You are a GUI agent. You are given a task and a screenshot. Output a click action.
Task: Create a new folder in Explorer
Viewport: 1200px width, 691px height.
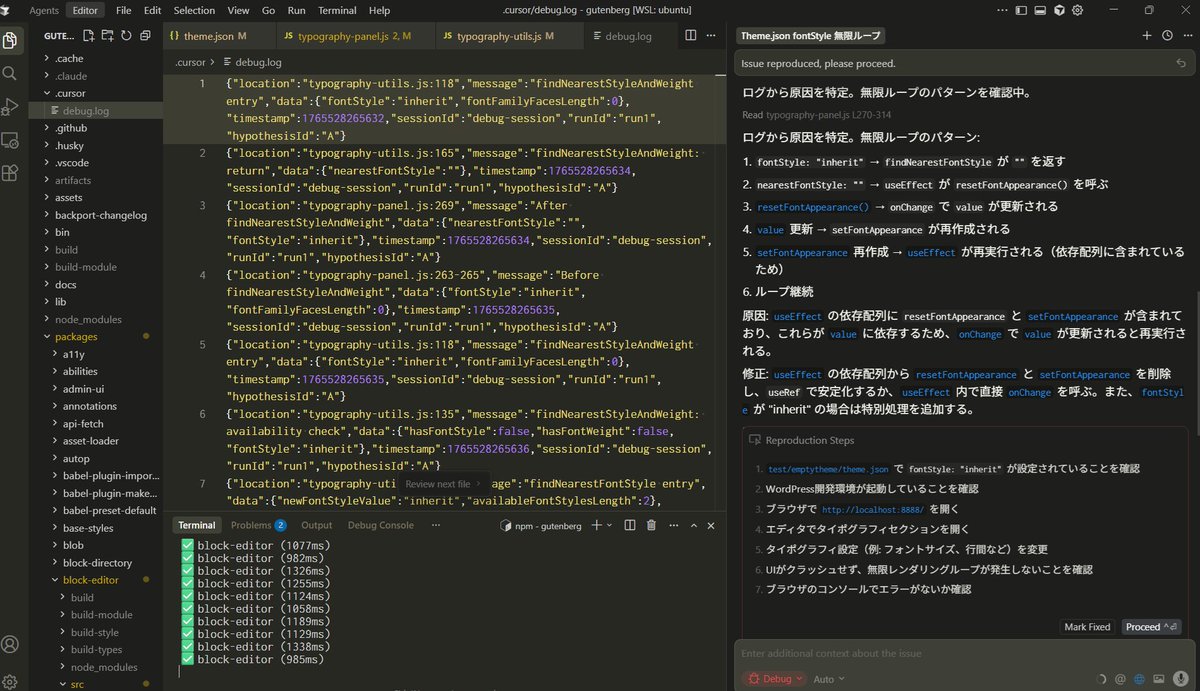coord(108,36)
